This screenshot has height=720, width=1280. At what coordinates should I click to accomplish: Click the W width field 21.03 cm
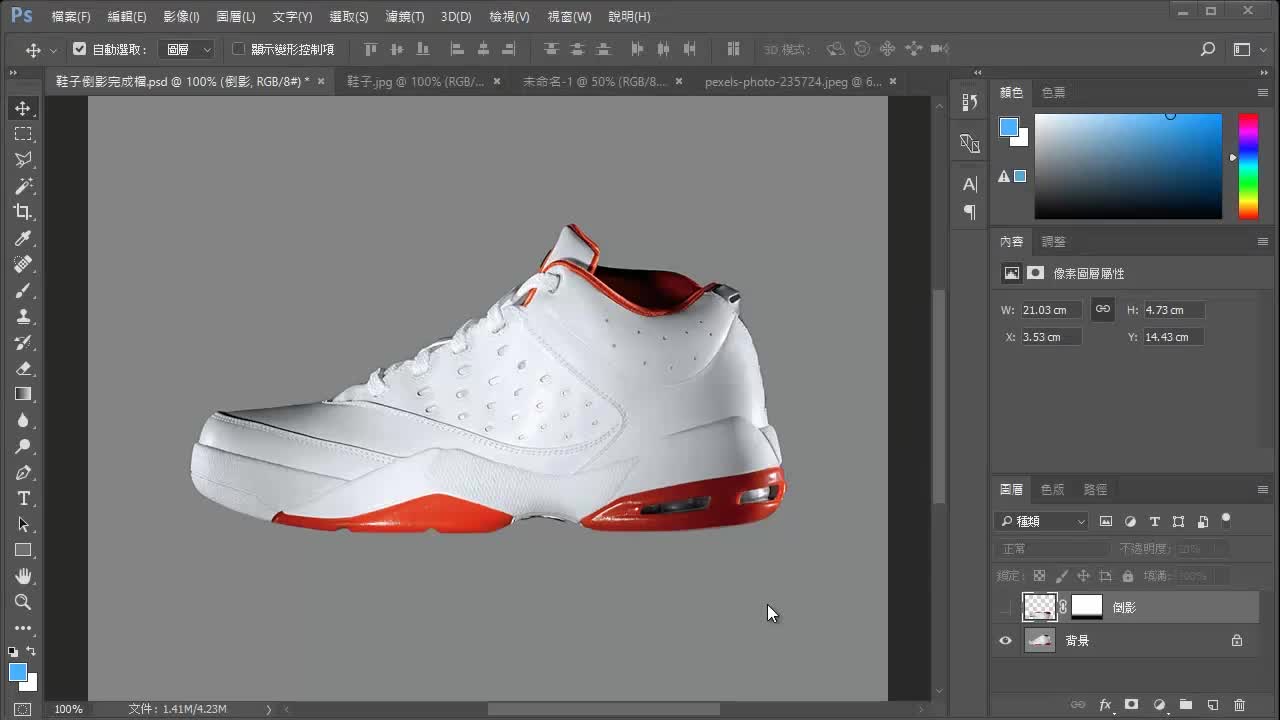click(1051, 310)
